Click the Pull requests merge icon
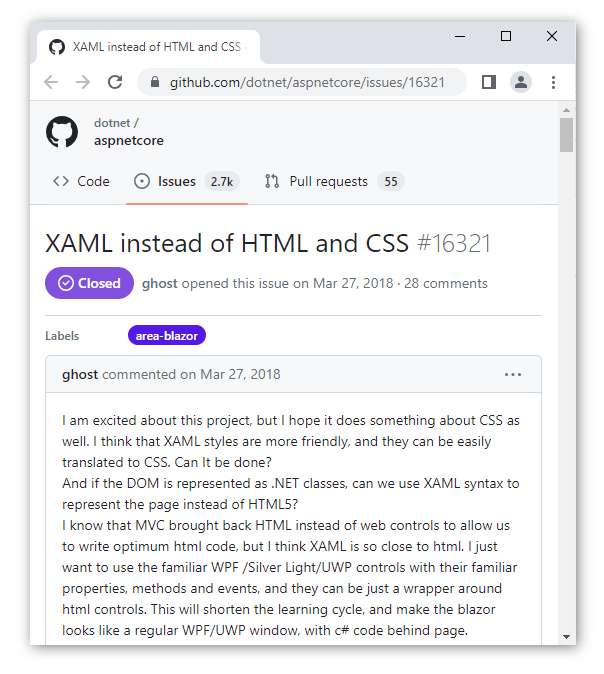 pos(272,181)
